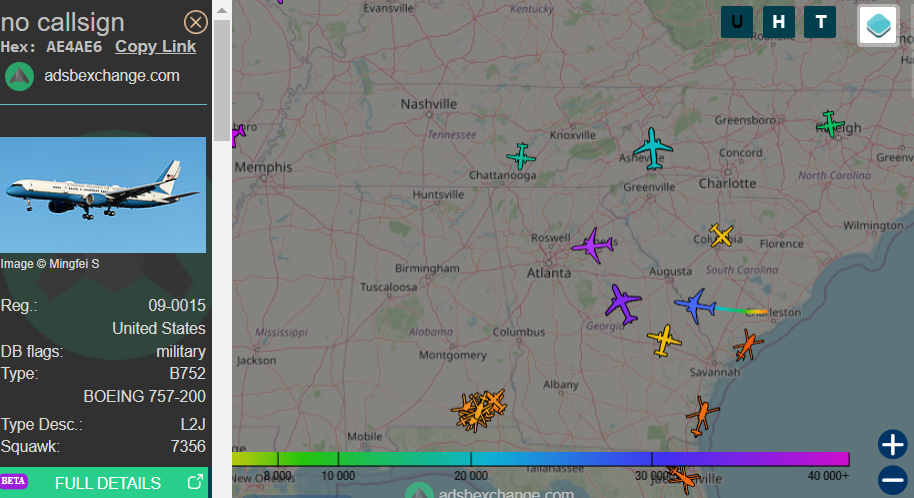Open adsbexchange.com site link text
The width and height of the screenshot is (914, 498).
(112, 76)
